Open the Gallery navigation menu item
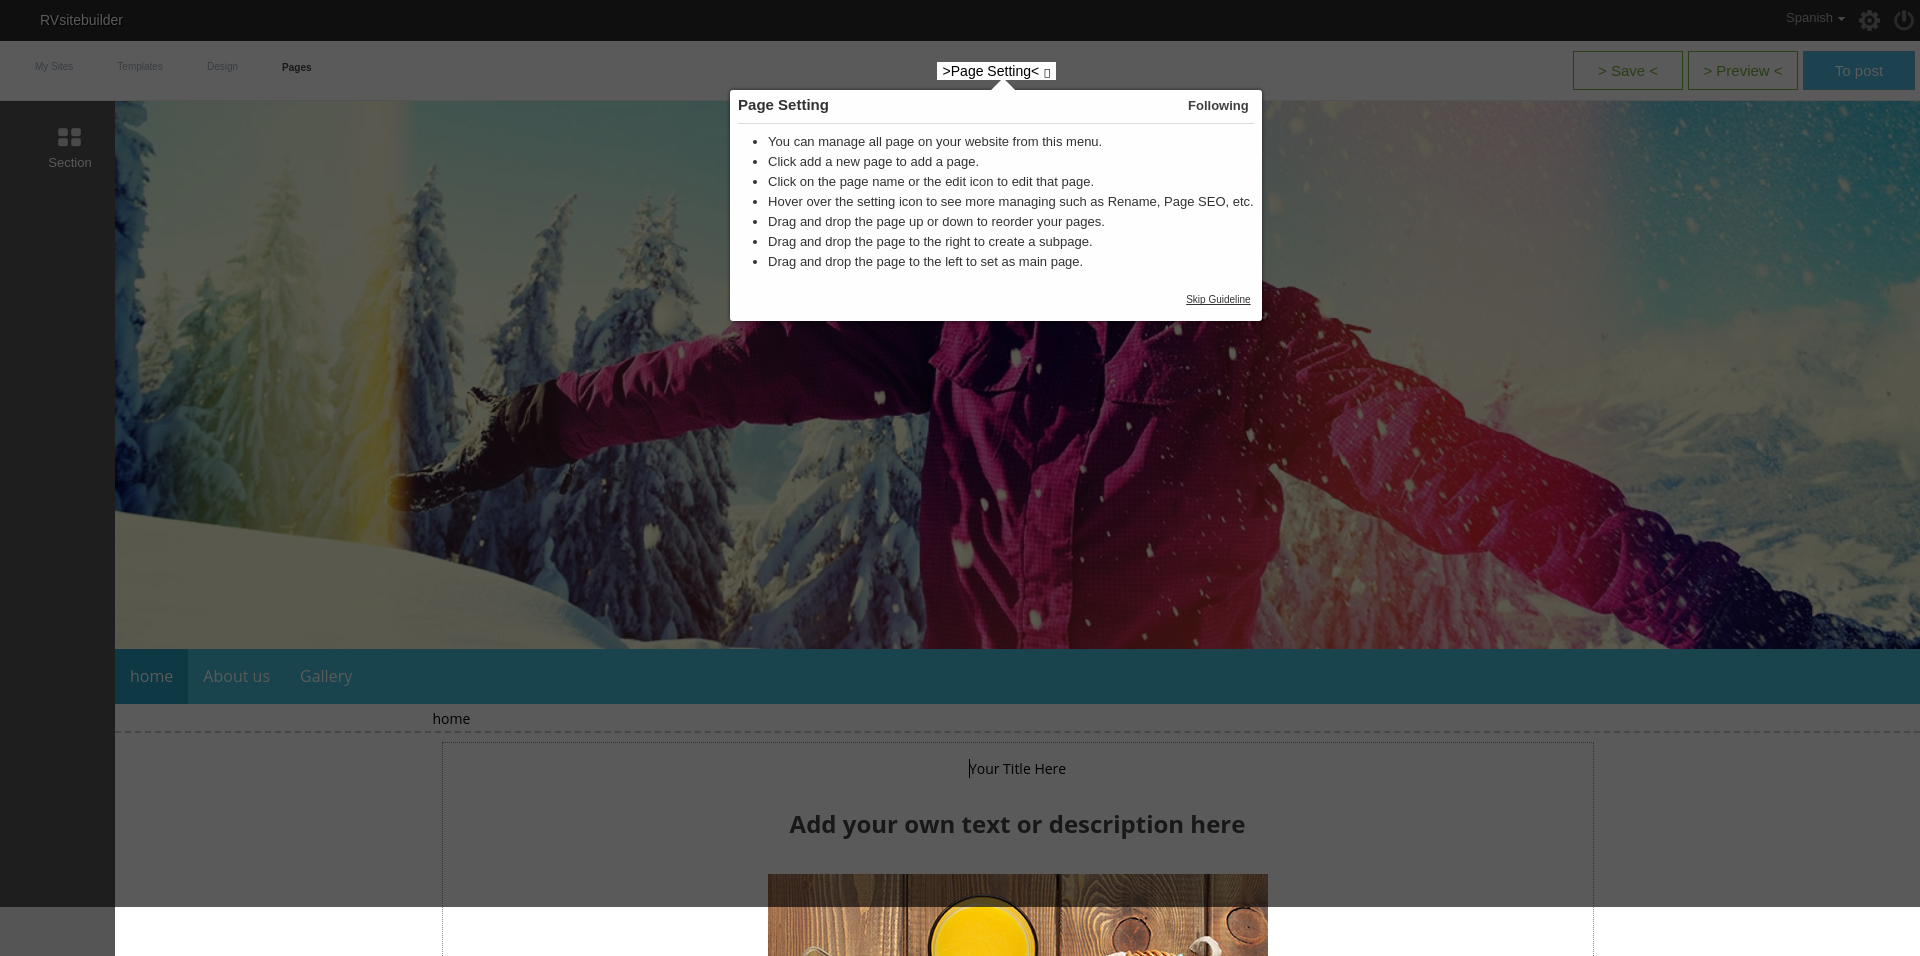This screenshot has height=956, width=1920. click(x=326, y=676)
